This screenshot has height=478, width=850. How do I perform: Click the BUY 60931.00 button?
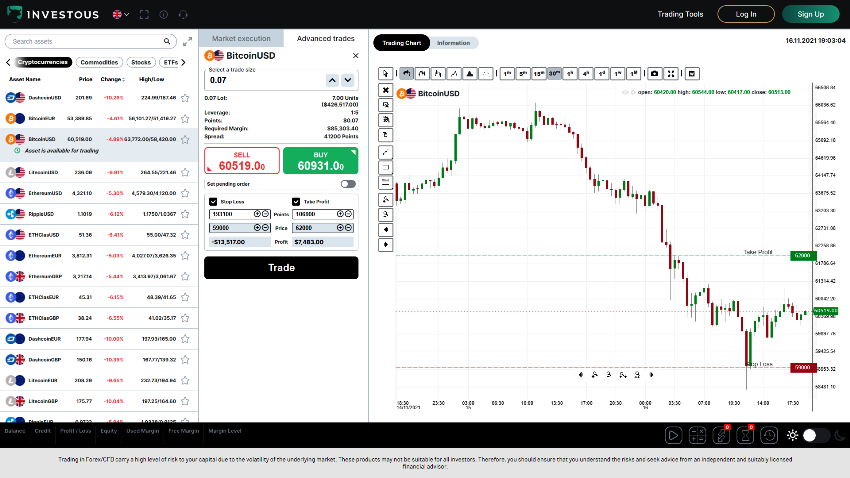[320, 161]
